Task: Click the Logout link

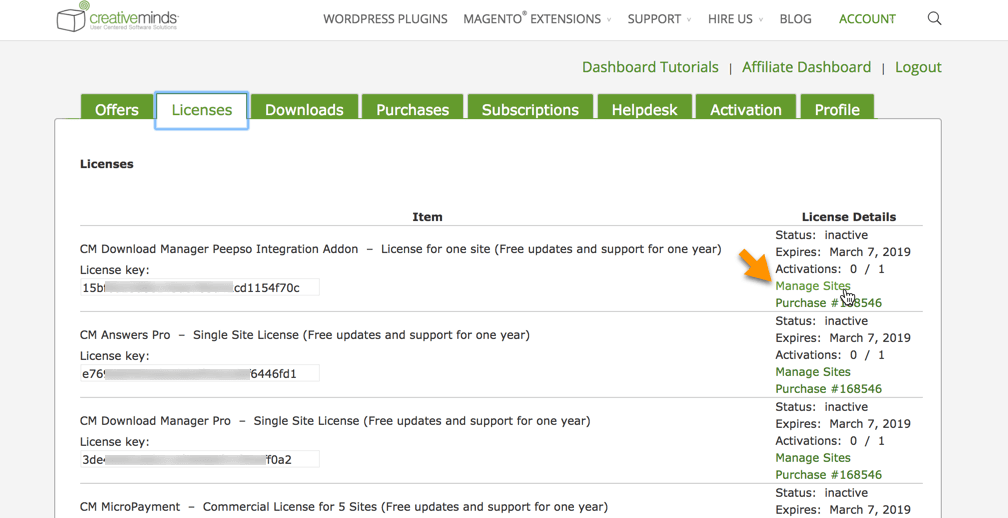Action: point(918,67)
